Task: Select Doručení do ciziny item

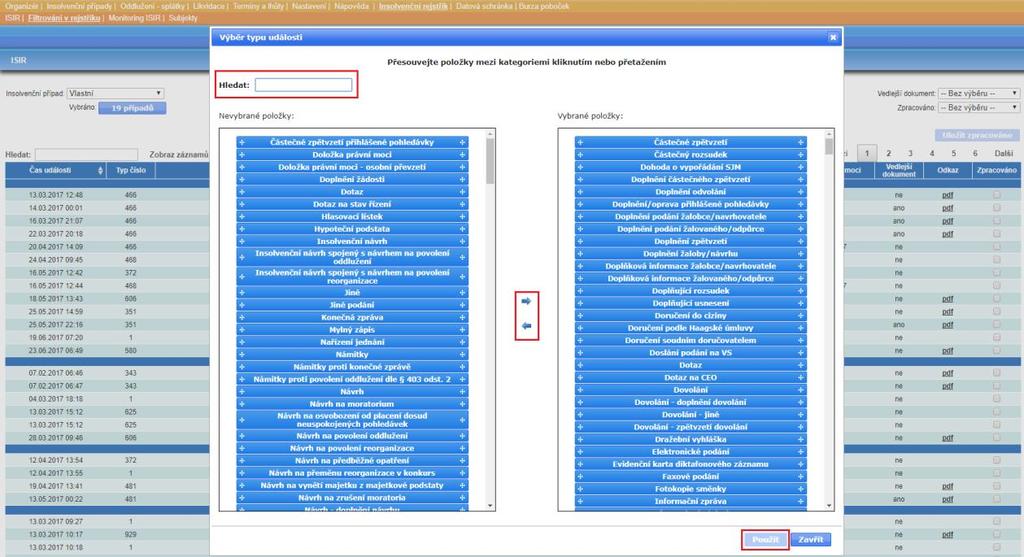Action: 690,316
